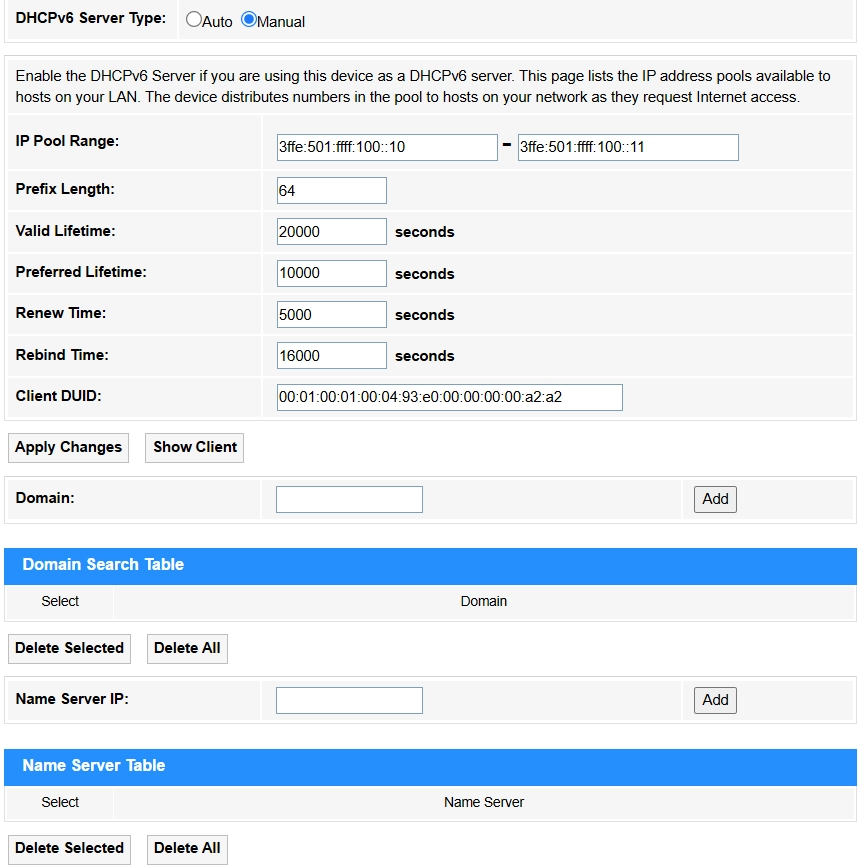Delete All name server entries
This screenshot has width=864, height=868.
tap(187, 849)
